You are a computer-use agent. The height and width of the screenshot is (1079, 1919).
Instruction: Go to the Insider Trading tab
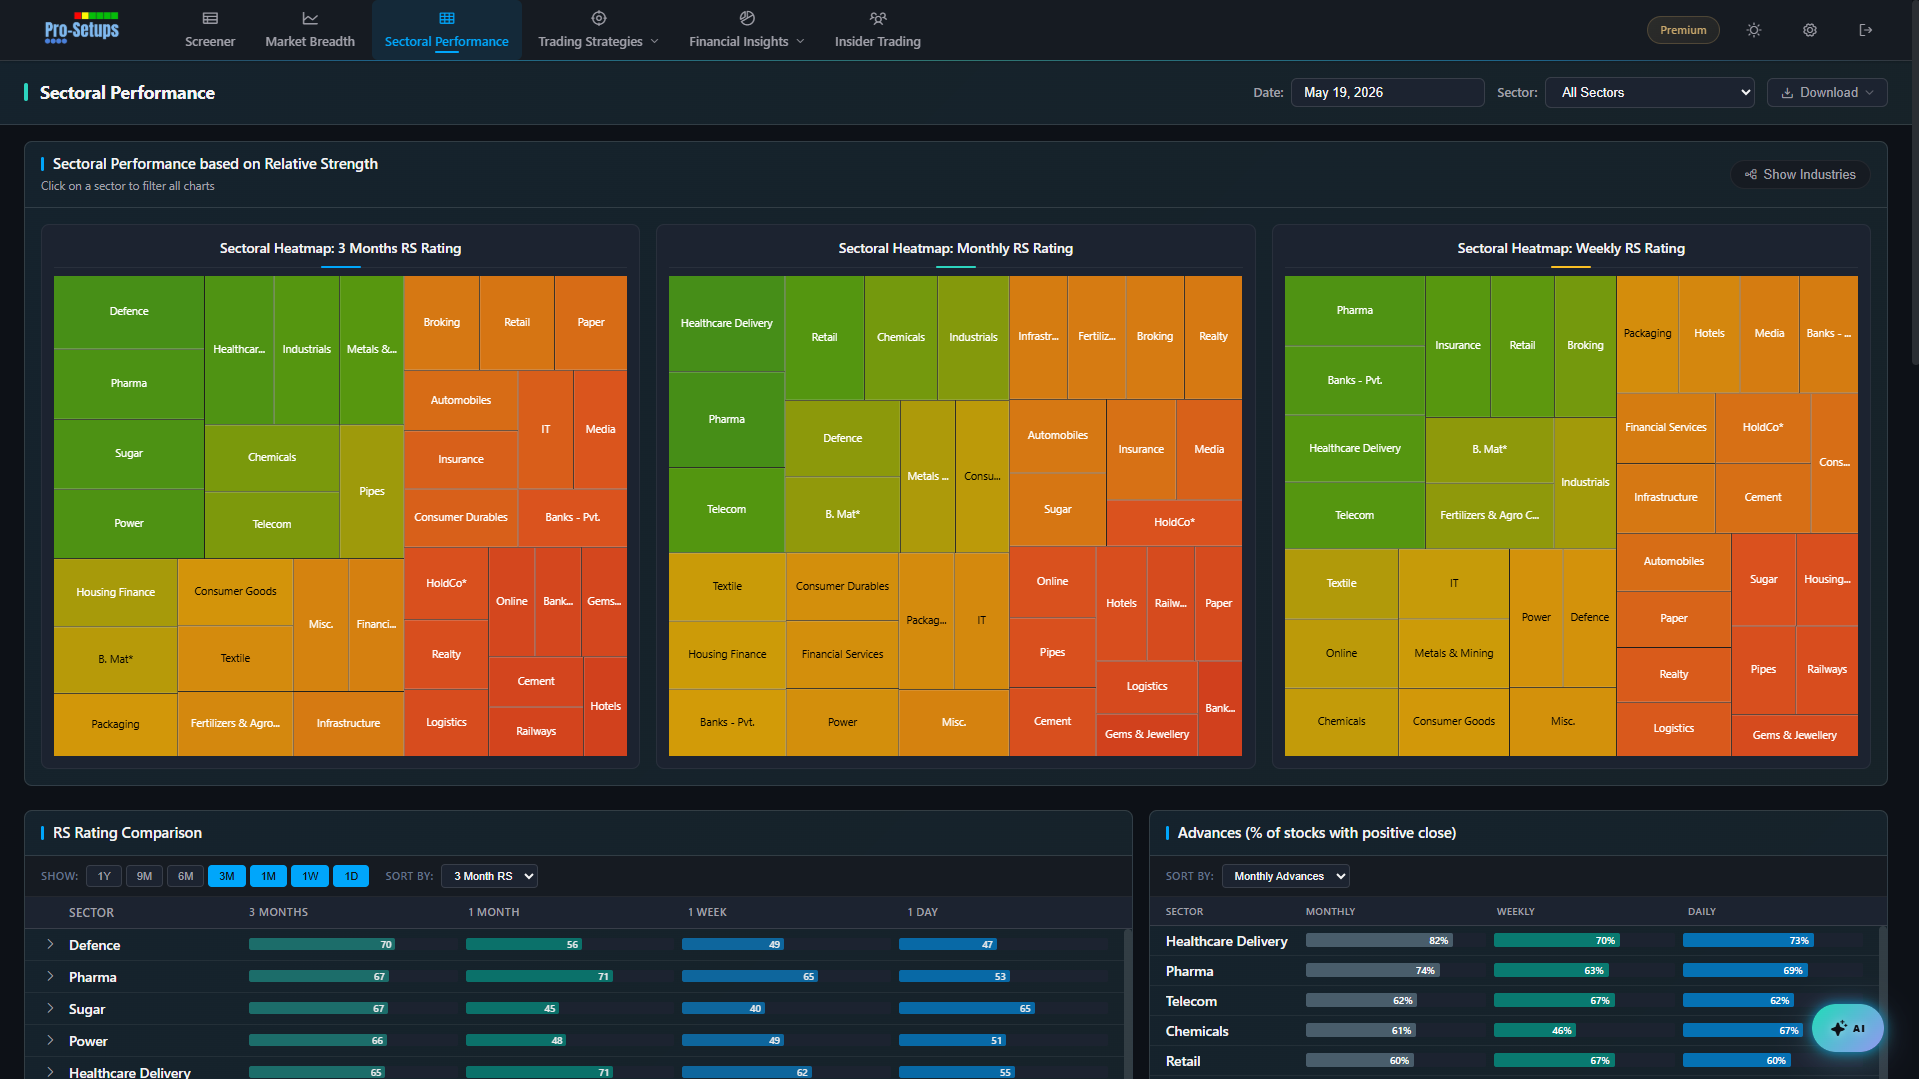coord(878,31)
